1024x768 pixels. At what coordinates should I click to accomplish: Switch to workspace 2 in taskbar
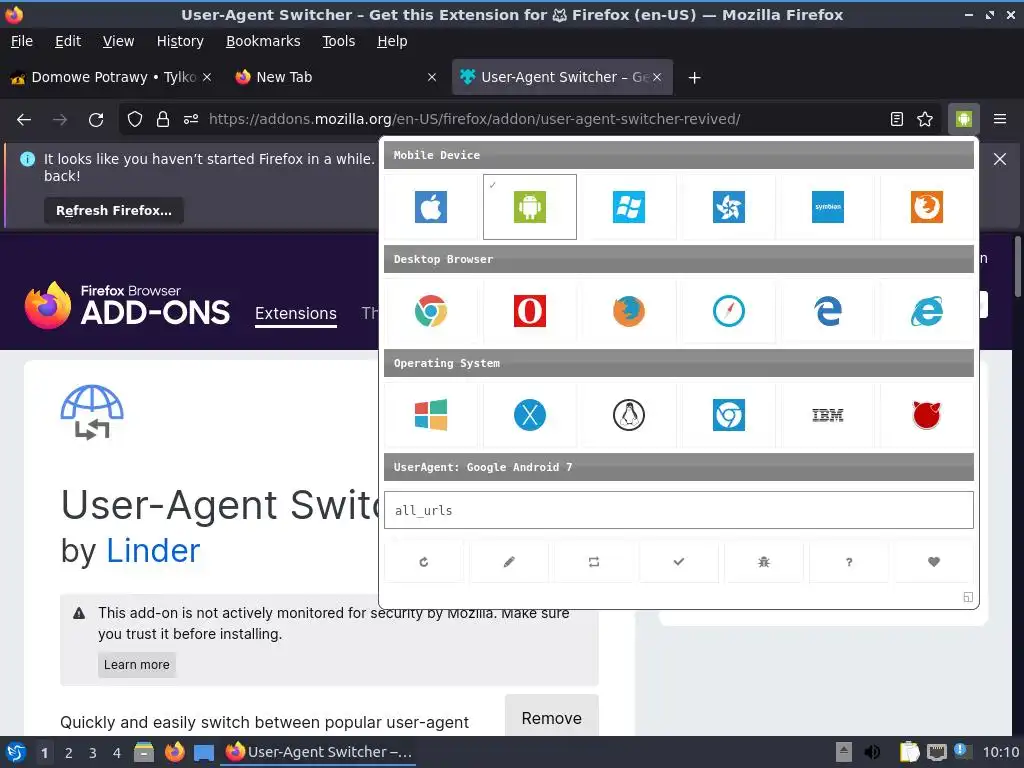coord(69,753)
